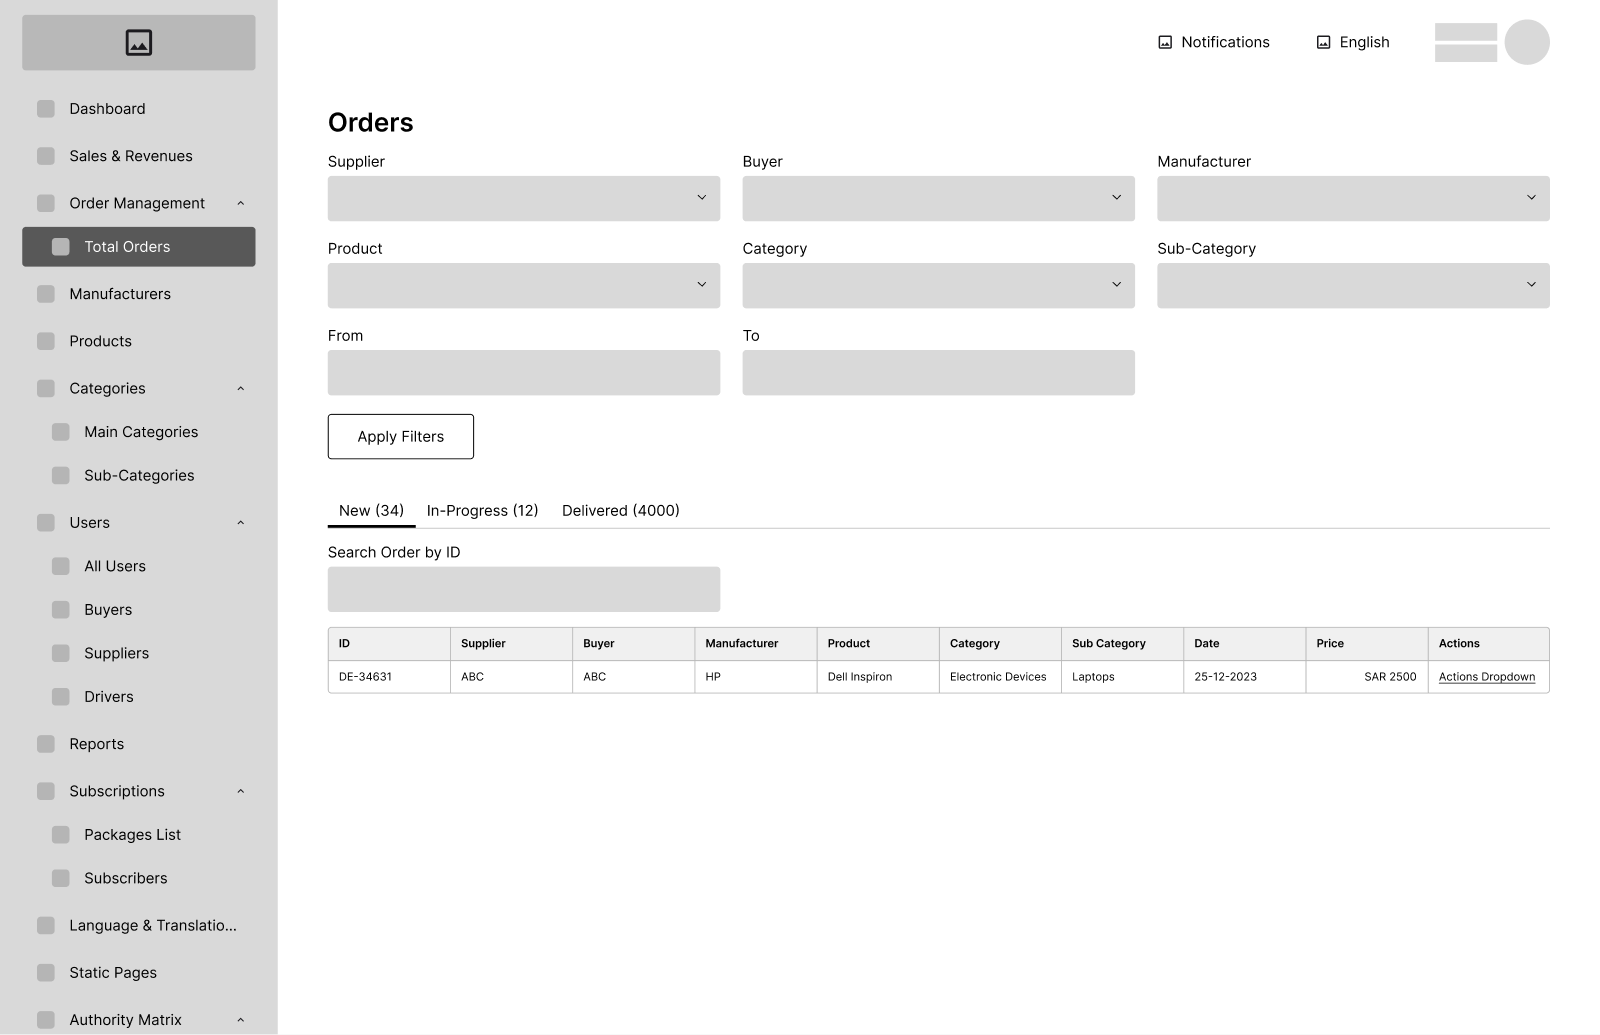The image size is (1600, 1035).
Task: Open the Actions Dropdown link for DE-34631
Action: tap(1487, 677)
